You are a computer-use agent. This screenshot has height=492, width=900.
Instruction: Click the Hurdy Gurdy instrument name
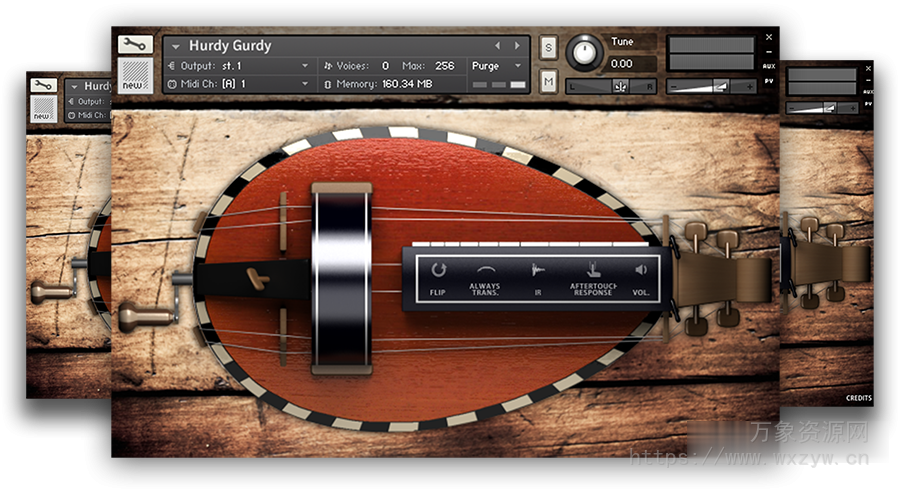(x=230, y=45)
